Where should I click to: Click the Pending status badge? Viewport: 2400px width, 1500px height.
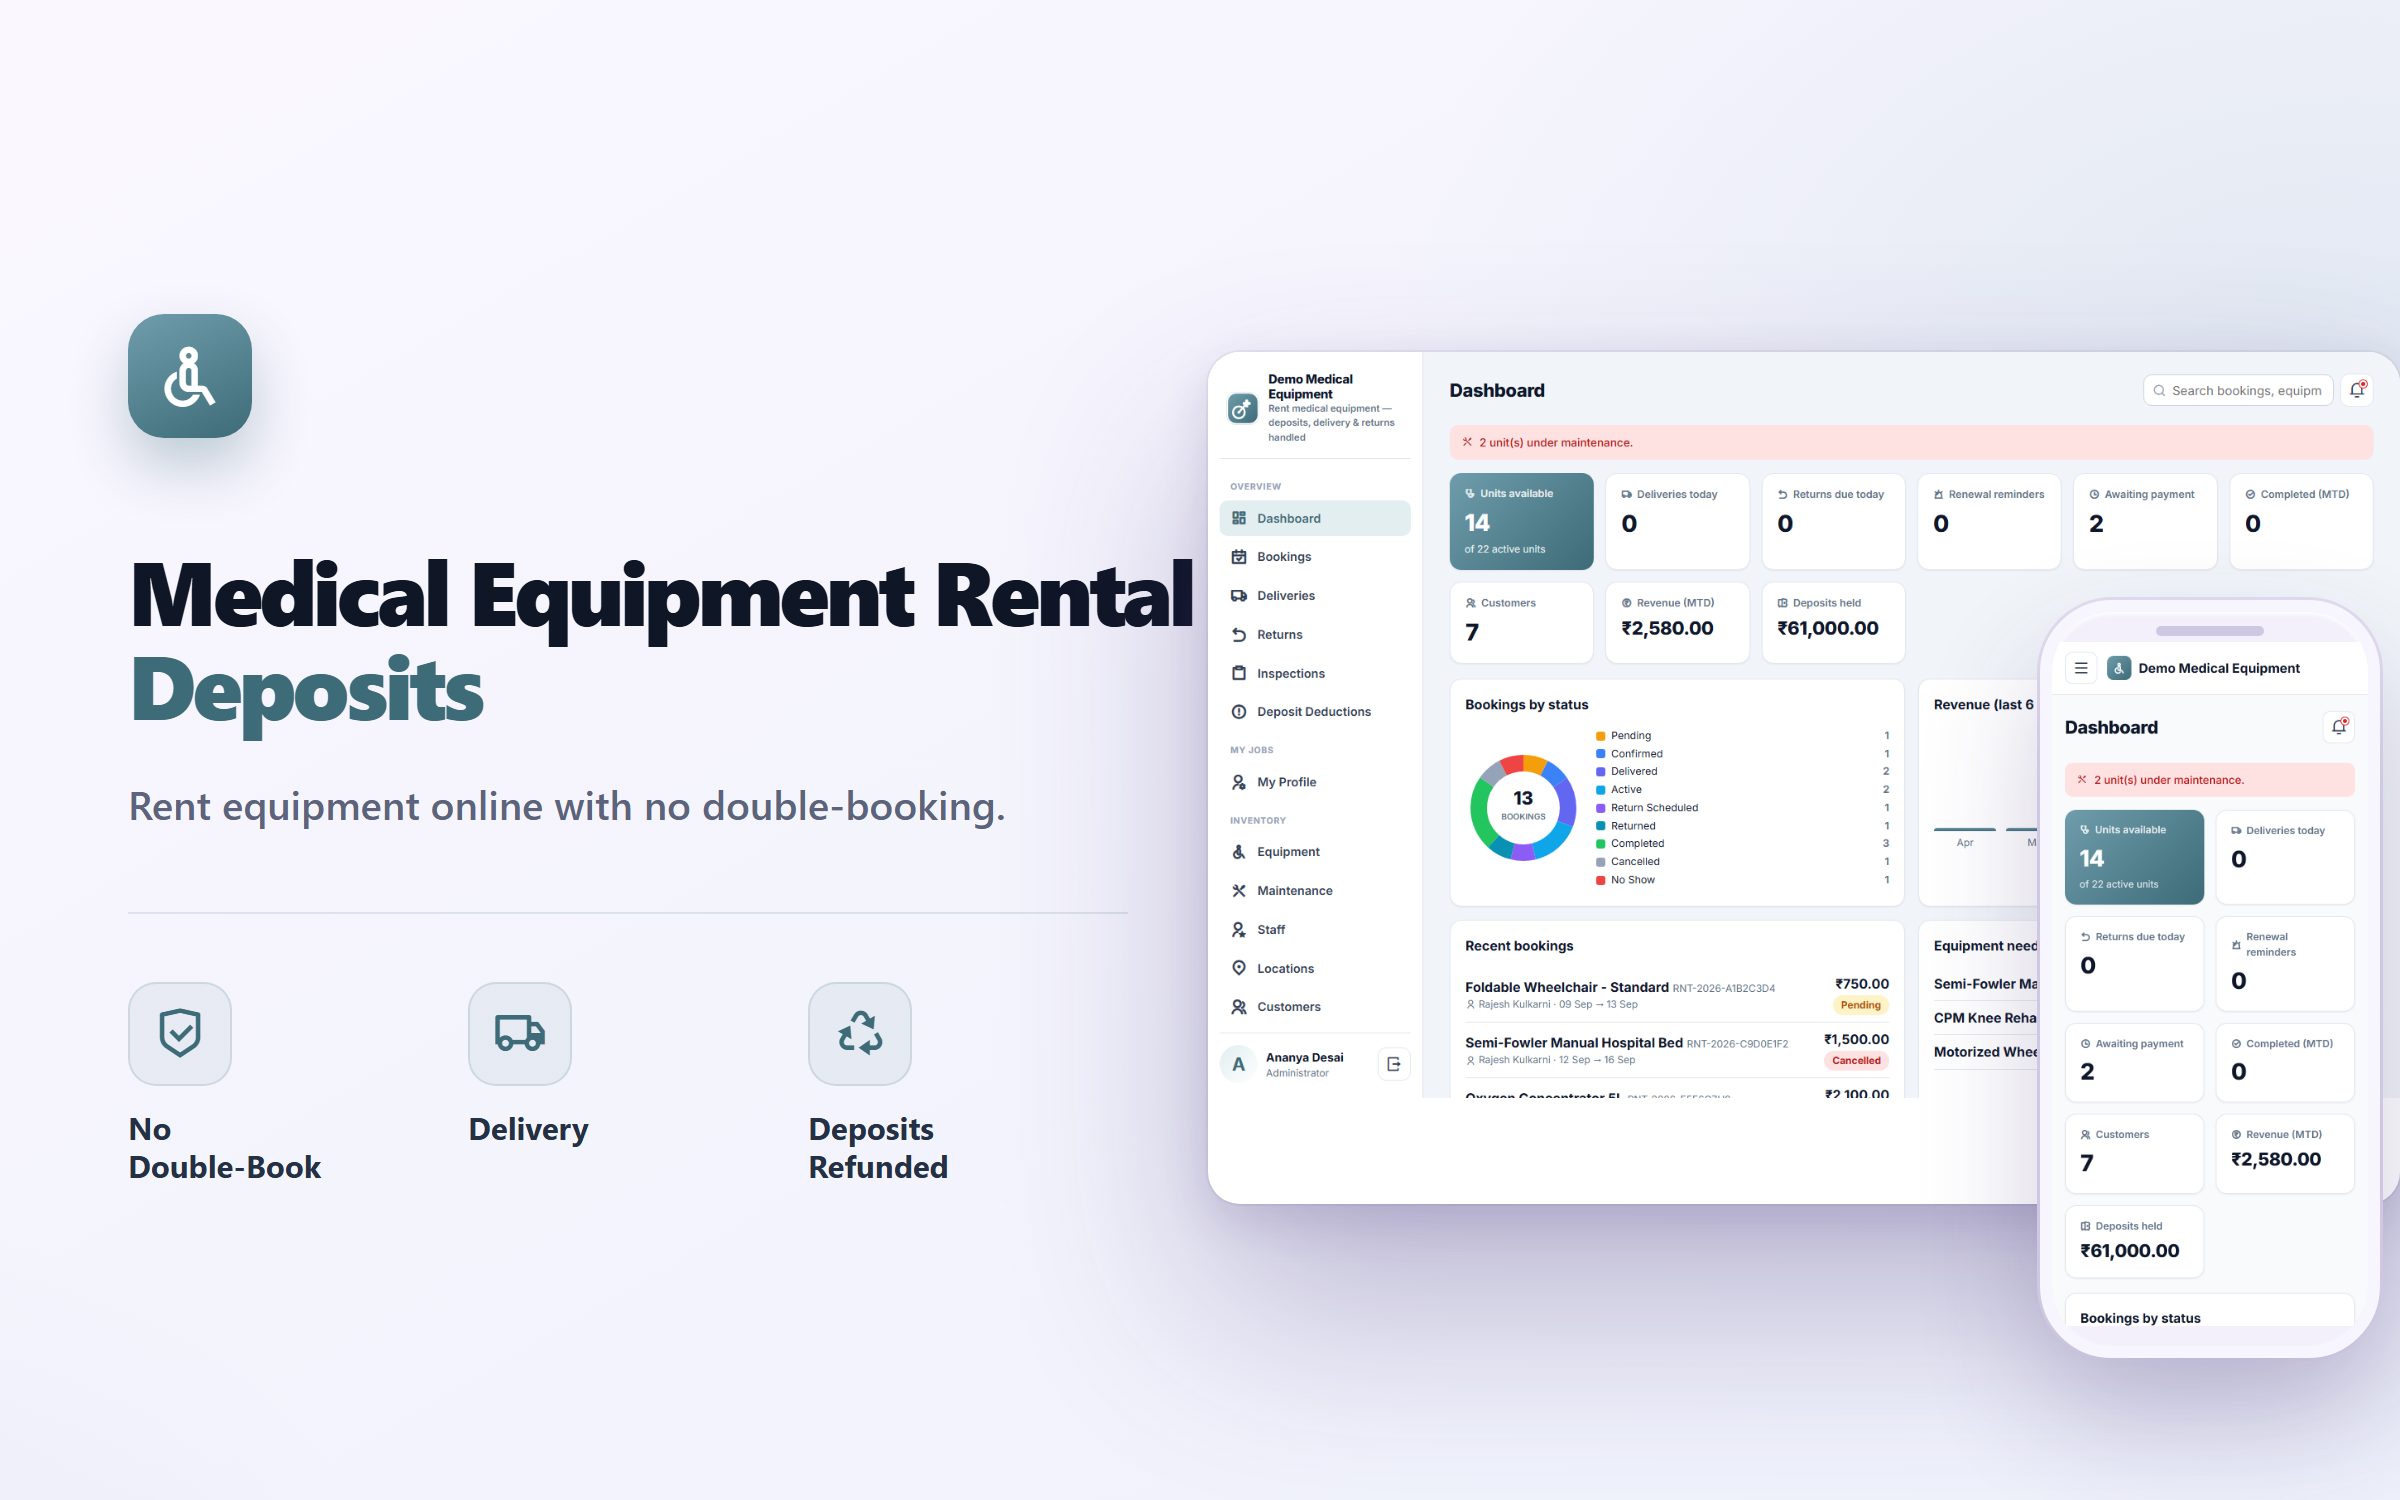pyautogui.click(x=1860, y=1005)
